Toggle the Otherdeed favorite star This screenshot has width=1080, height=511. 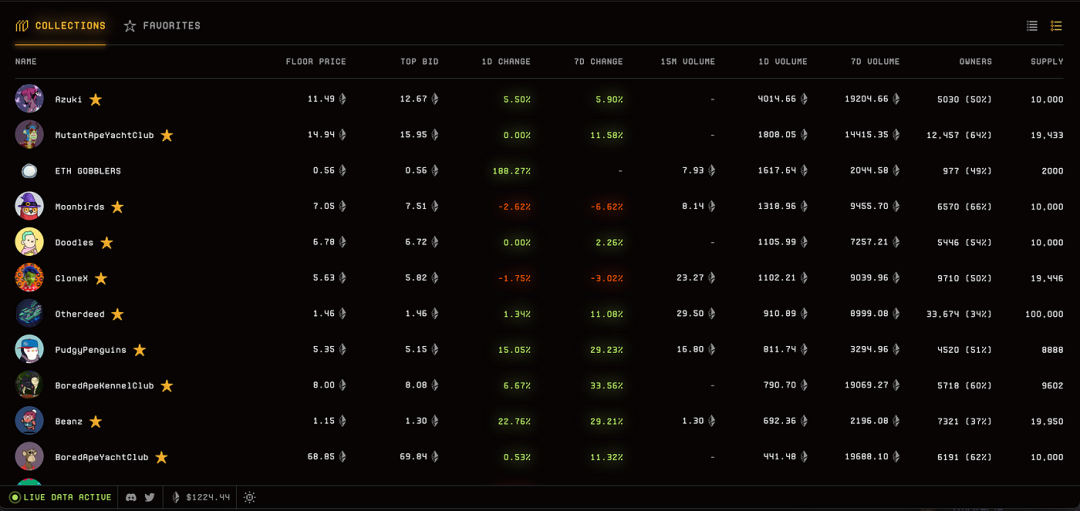[118, 314]
